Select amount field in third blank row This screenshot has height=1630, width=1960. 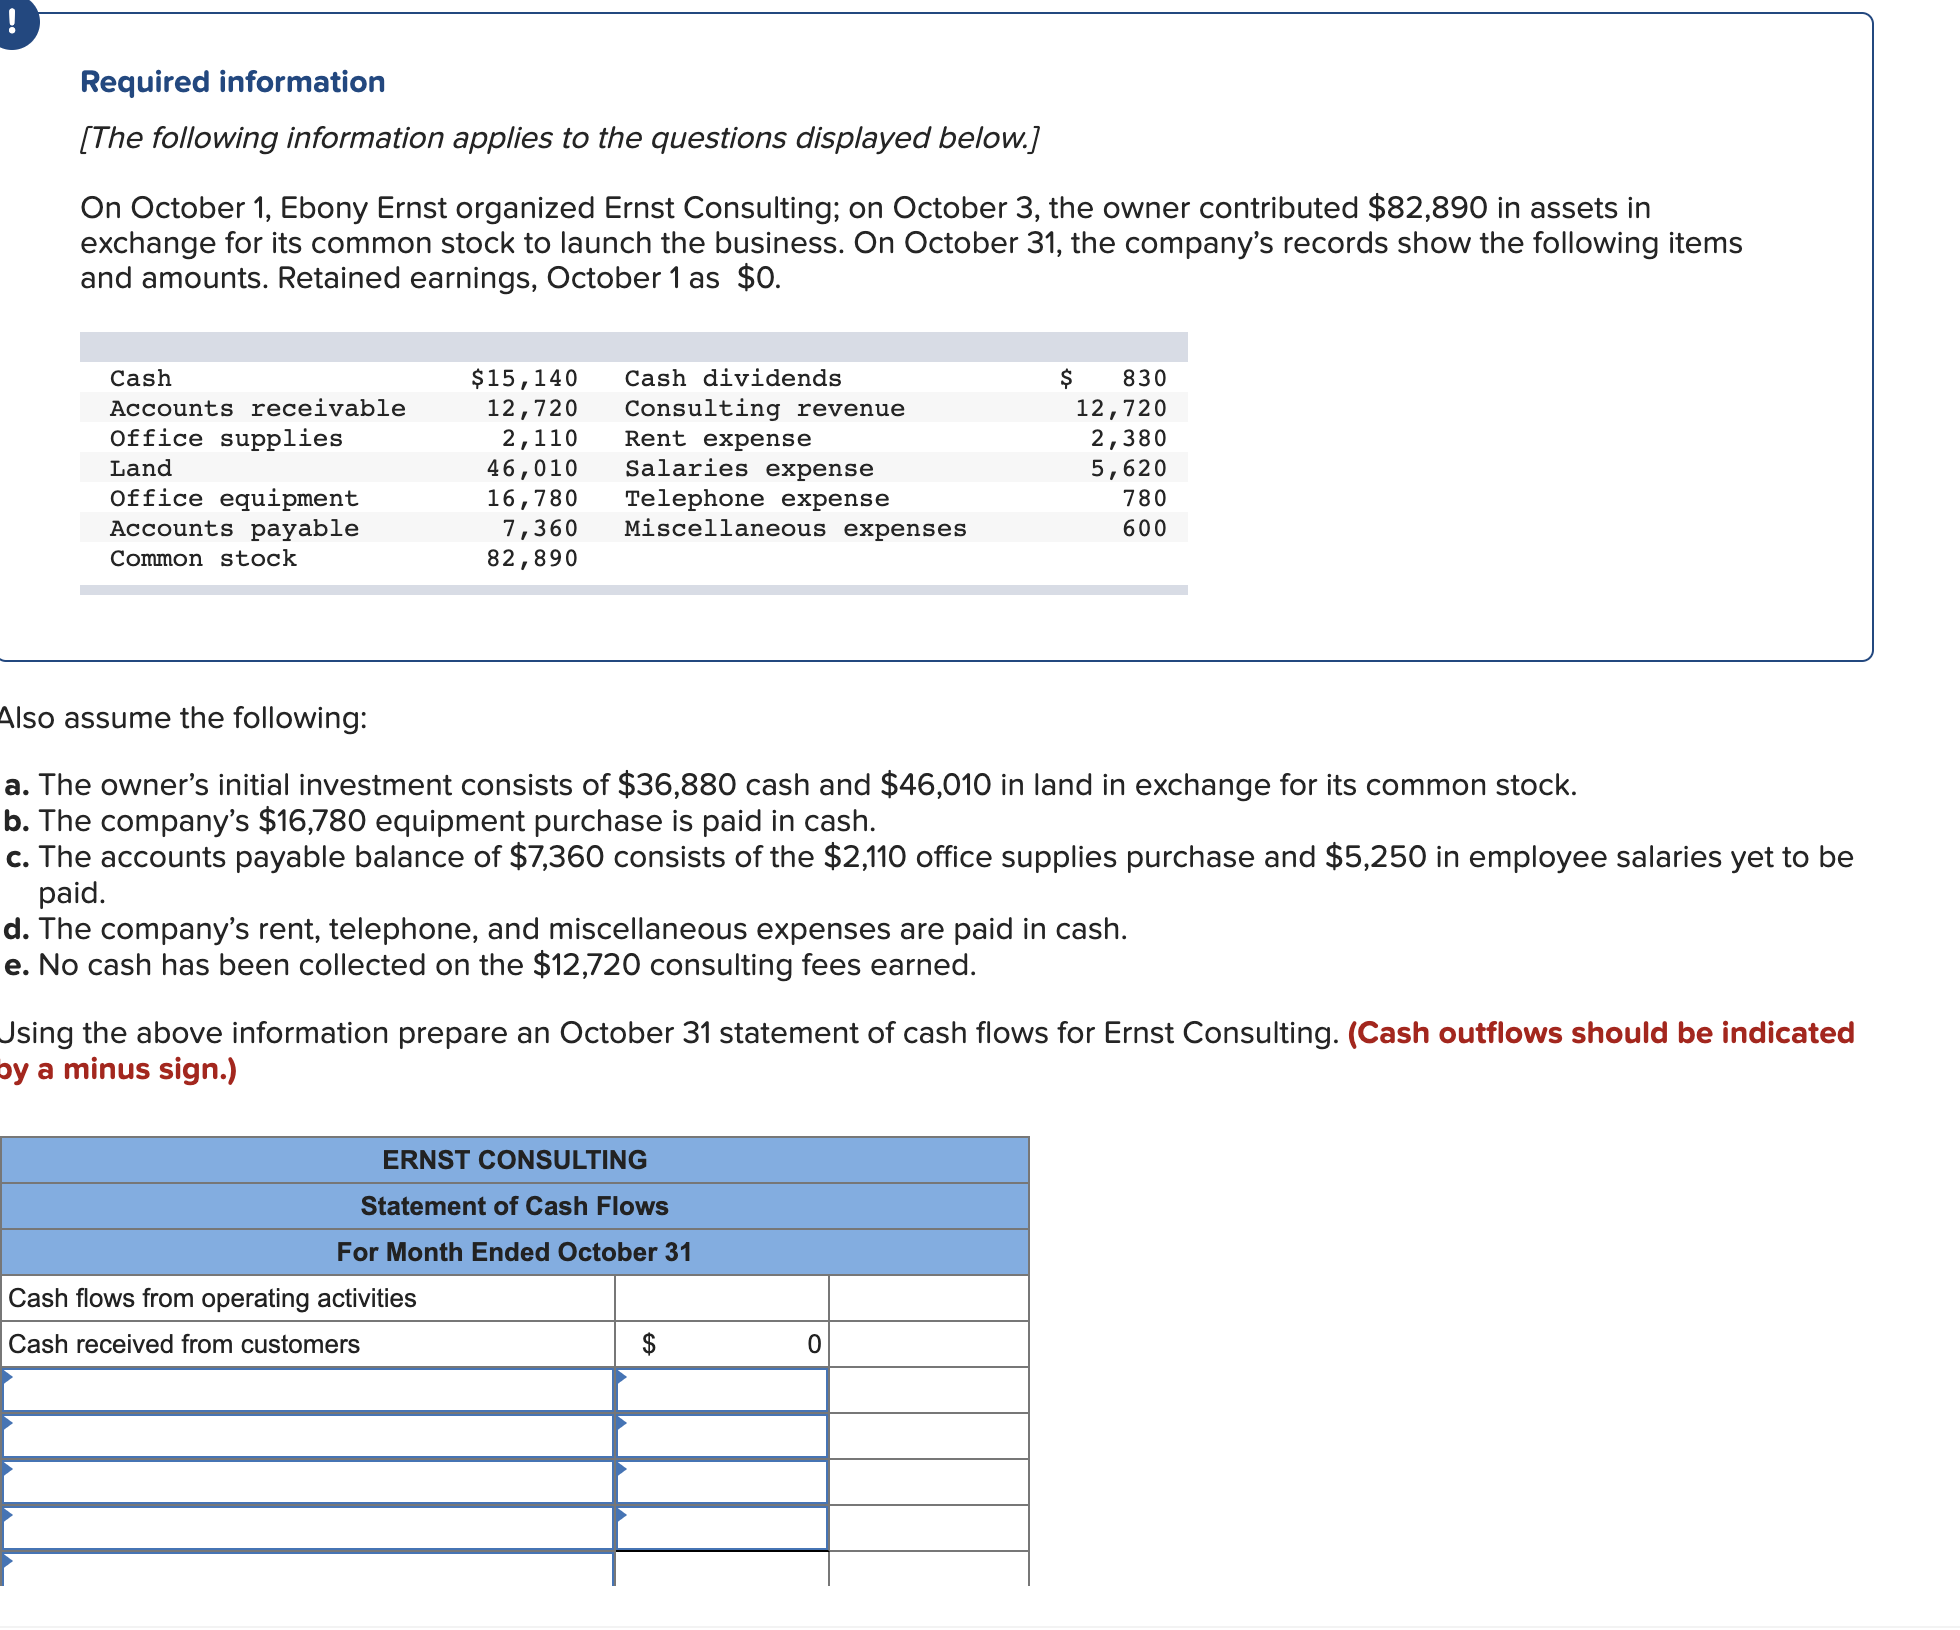pos(722,1482)
